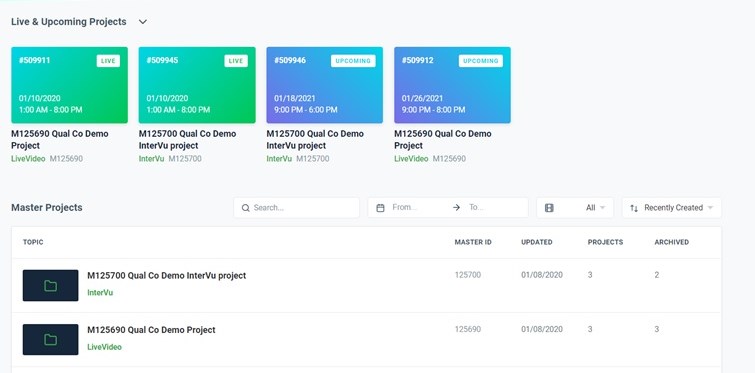
Task: Click the UPDATED column header
Action: pos(537,242)
